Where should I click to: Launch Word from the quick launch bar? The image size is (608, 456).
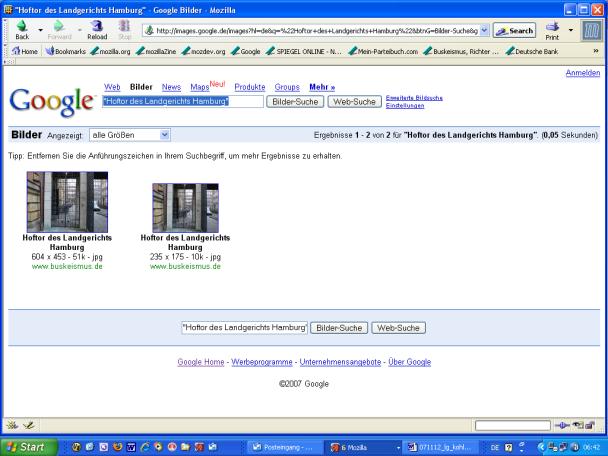pyautogui.click(x=131, y=447)
